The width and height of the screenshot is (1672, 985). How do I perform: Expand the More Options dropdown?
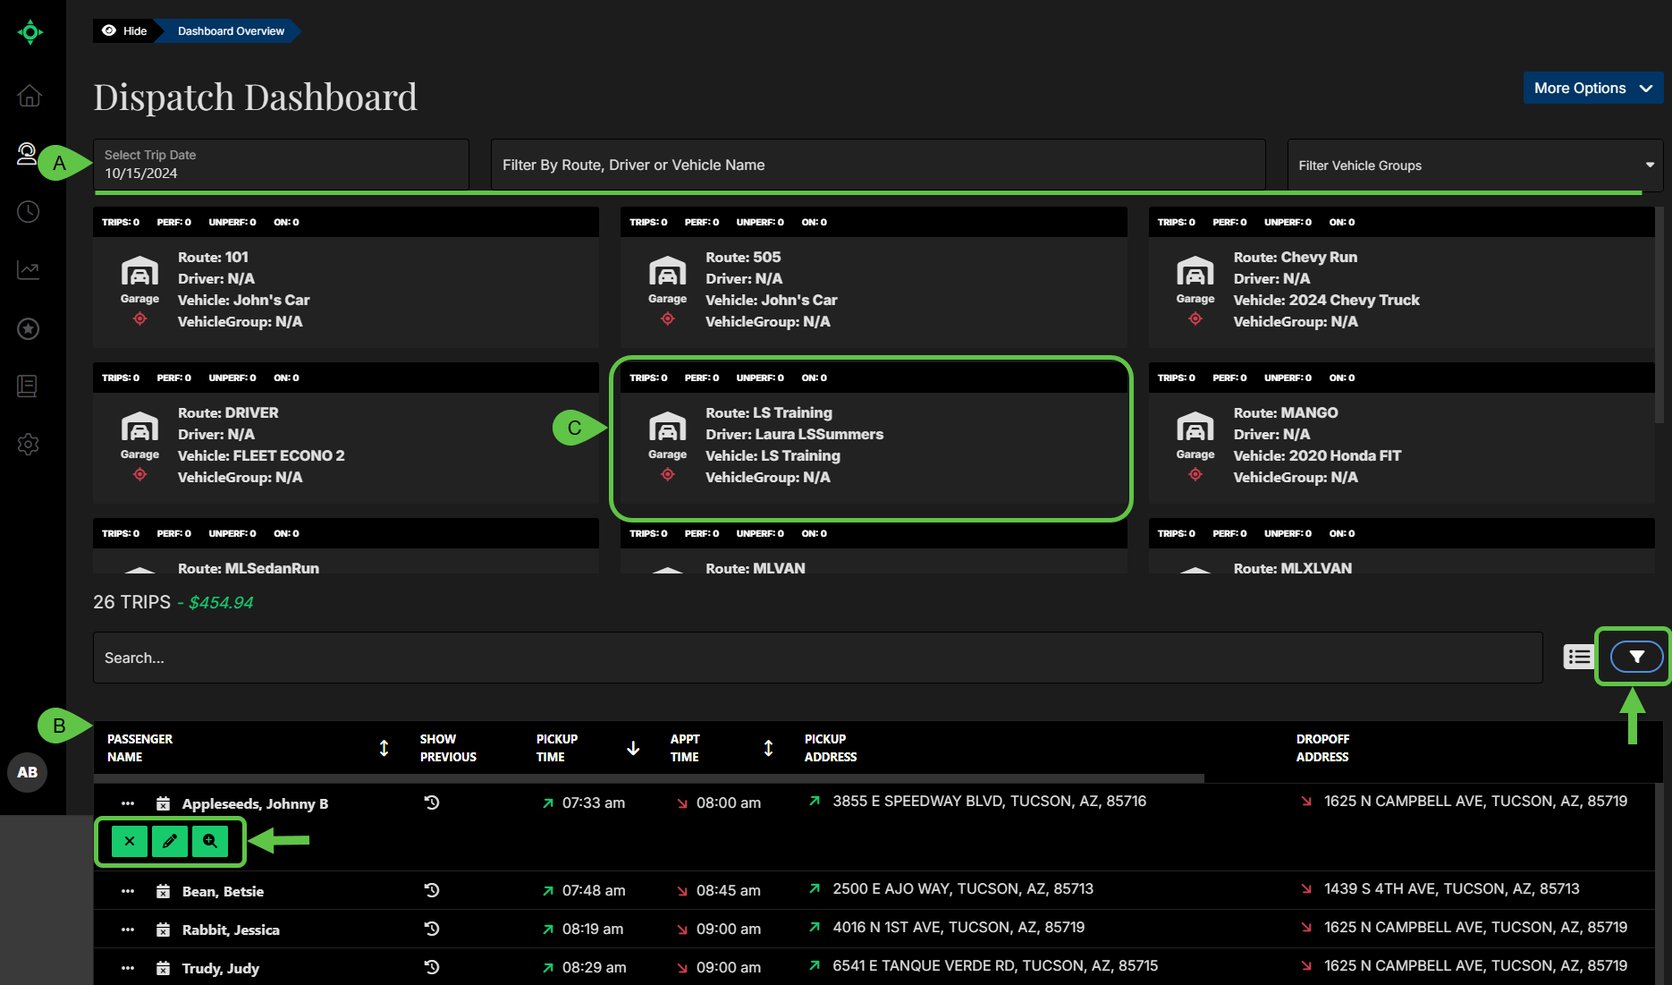tap(1592, 88)
